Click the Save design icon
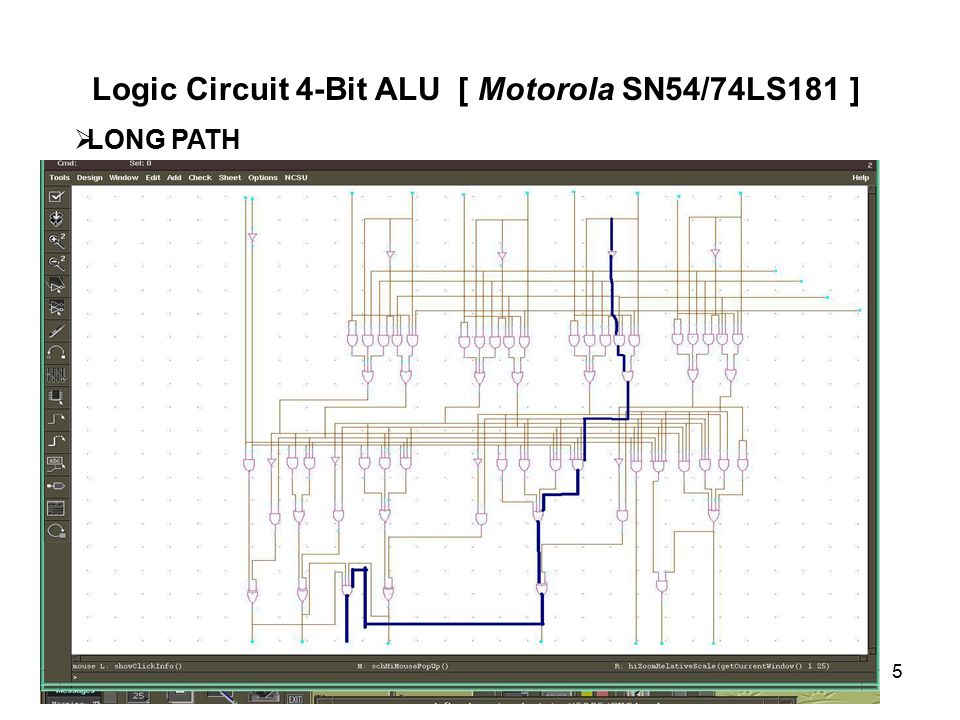960x720 pixels. pyautogui.click(x=56, y=219)
